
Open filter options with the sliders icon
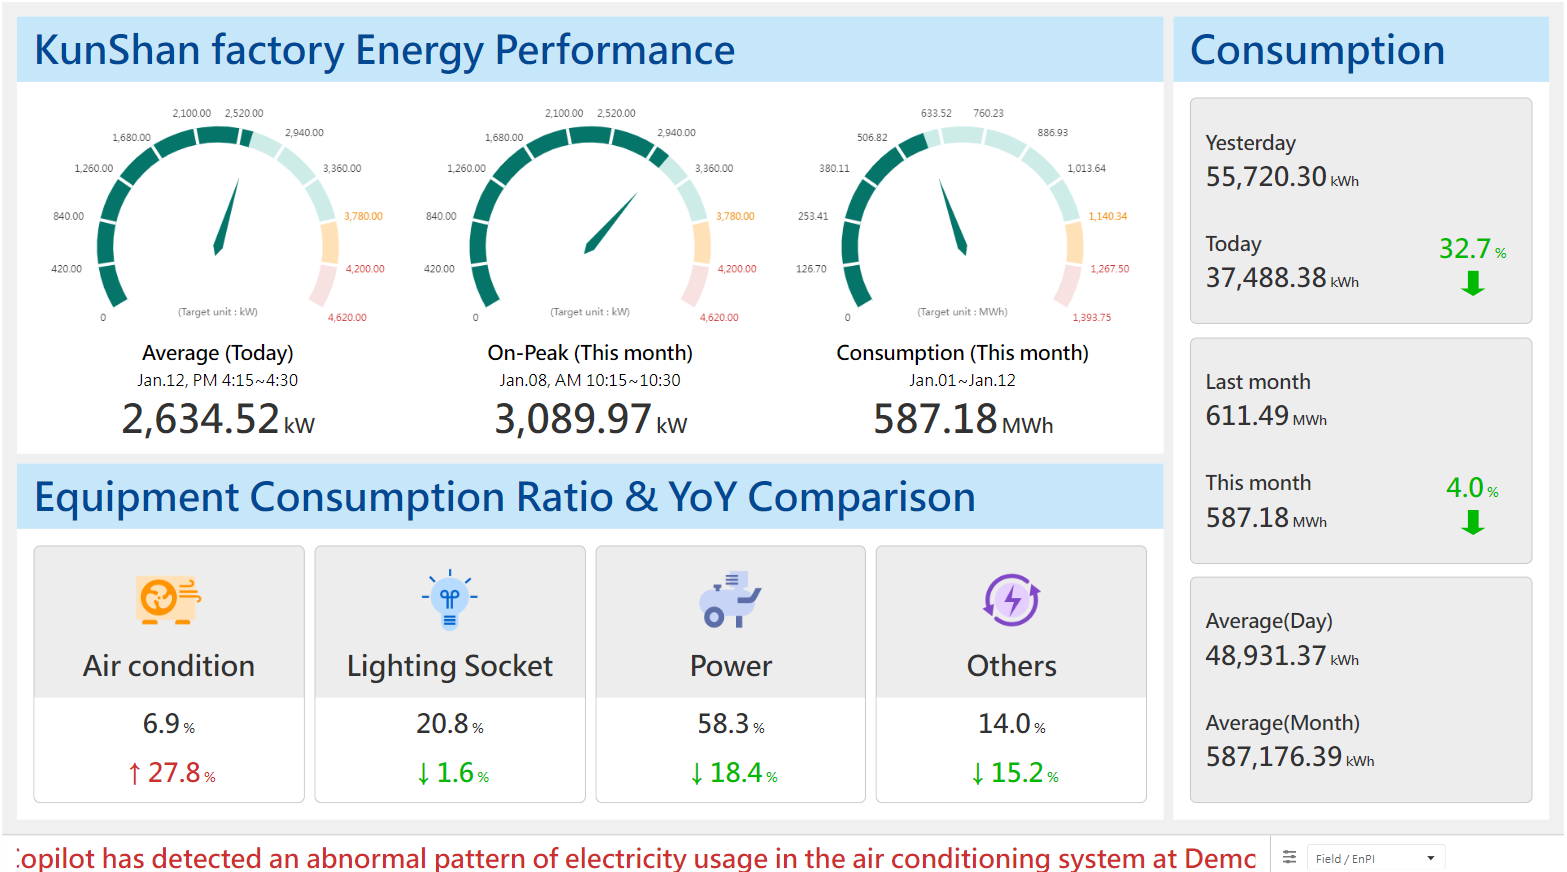tap(1289, 857)
